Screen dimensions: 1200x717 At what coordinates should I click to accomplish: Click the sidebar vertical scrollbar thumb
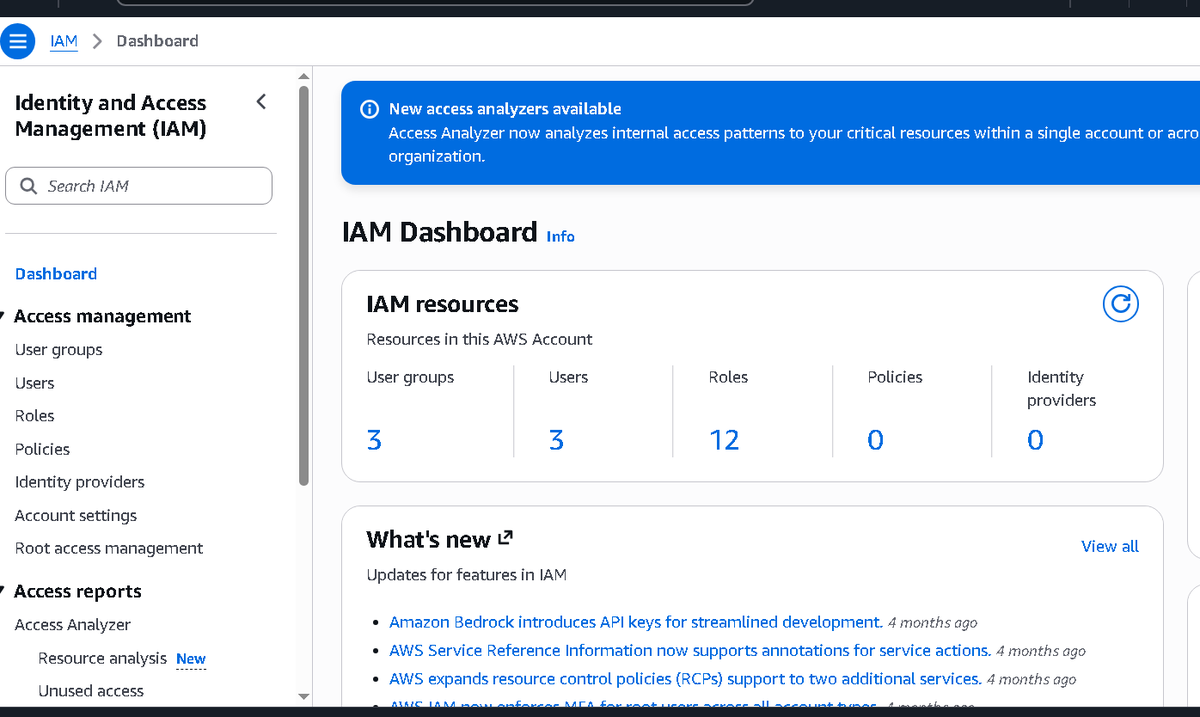pyautogui.click(x=304, y=286)
